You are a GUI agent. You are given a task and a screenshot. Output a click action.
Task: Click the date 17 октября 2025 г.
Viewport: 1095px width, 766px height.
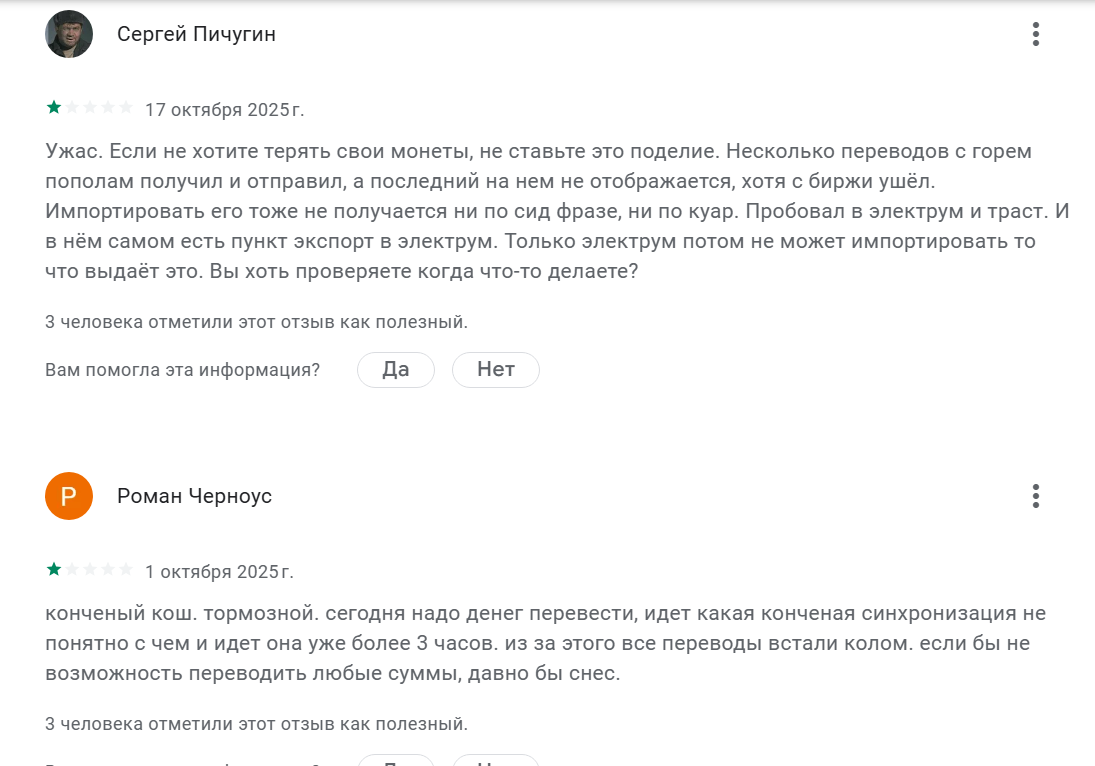[x=224, y=109]
